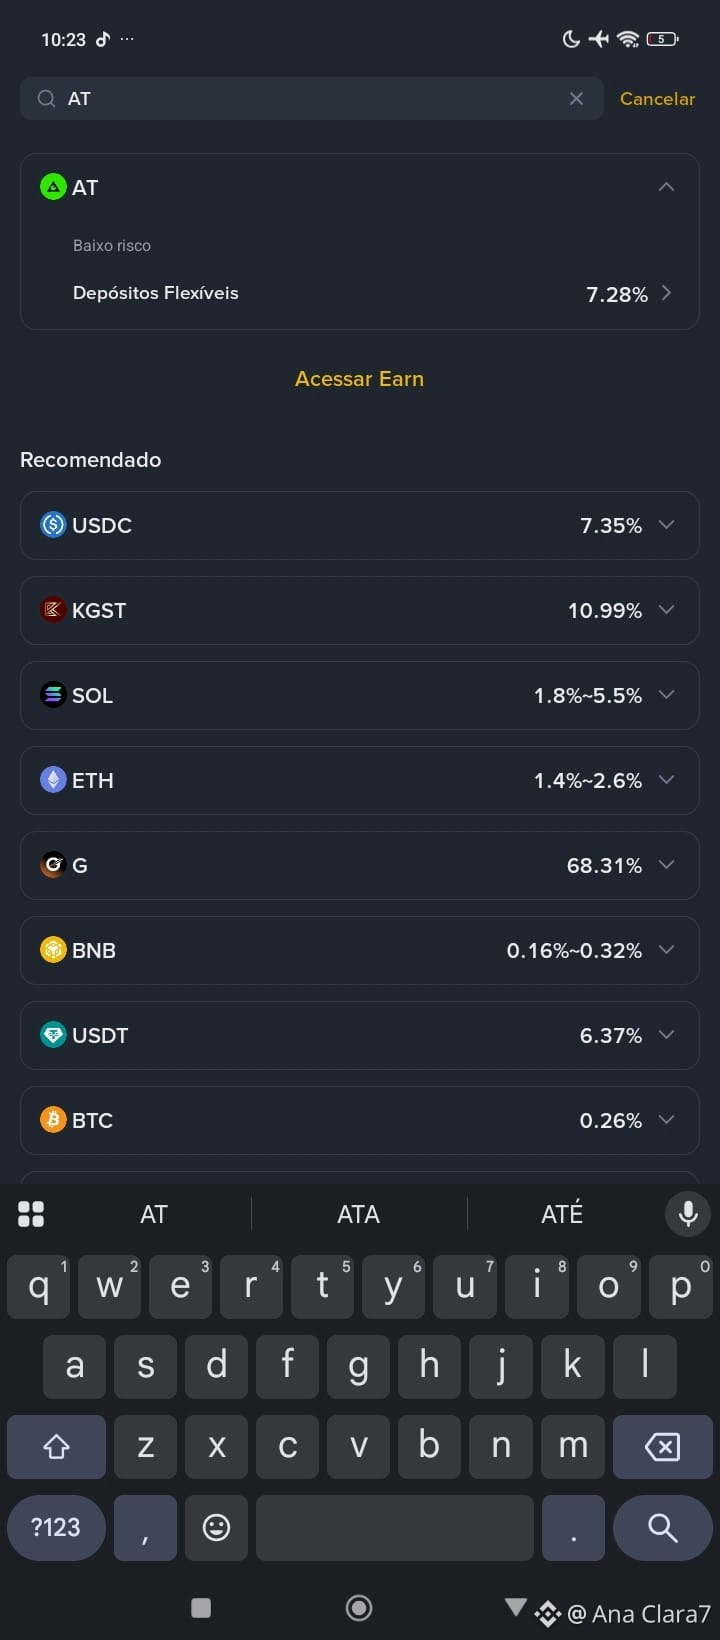This screenshot has height=1640, width=720.
Task: Collapse the AT product card
Action: [x=666, y=187]
